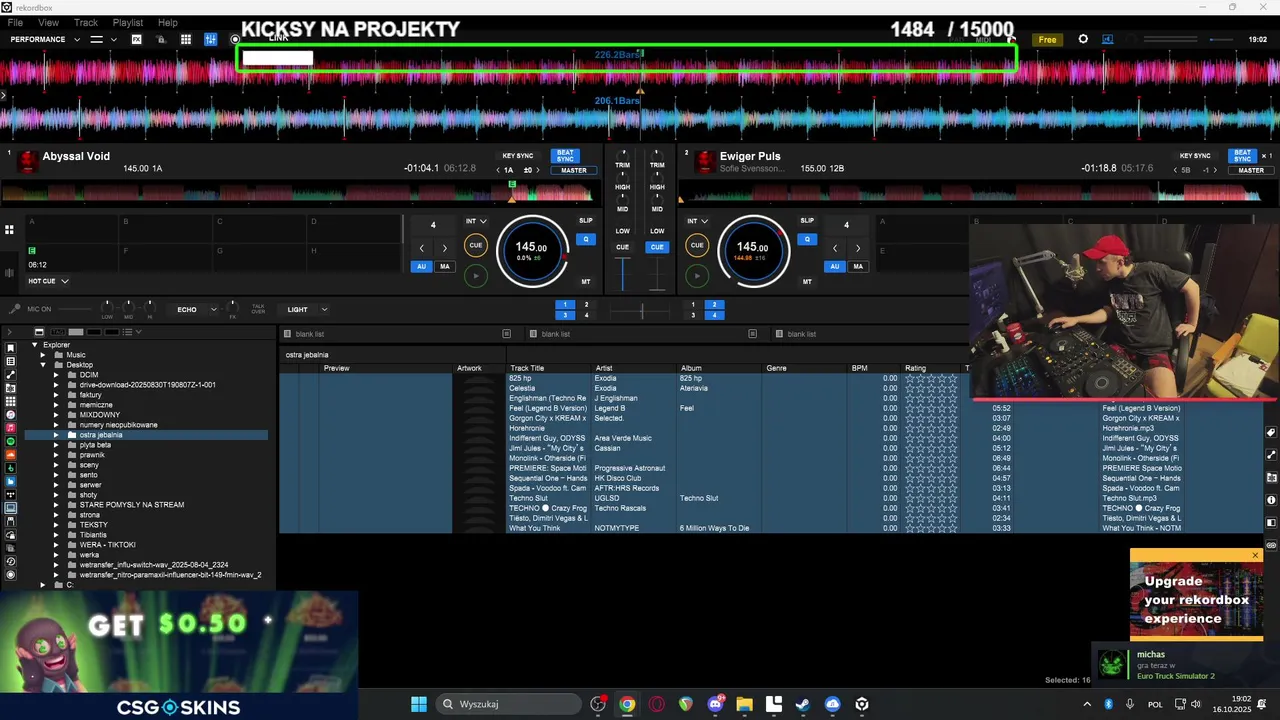Expand the MIXDOWNY folder
Viewport: 1280px width, 720px height.
(56, 415)
